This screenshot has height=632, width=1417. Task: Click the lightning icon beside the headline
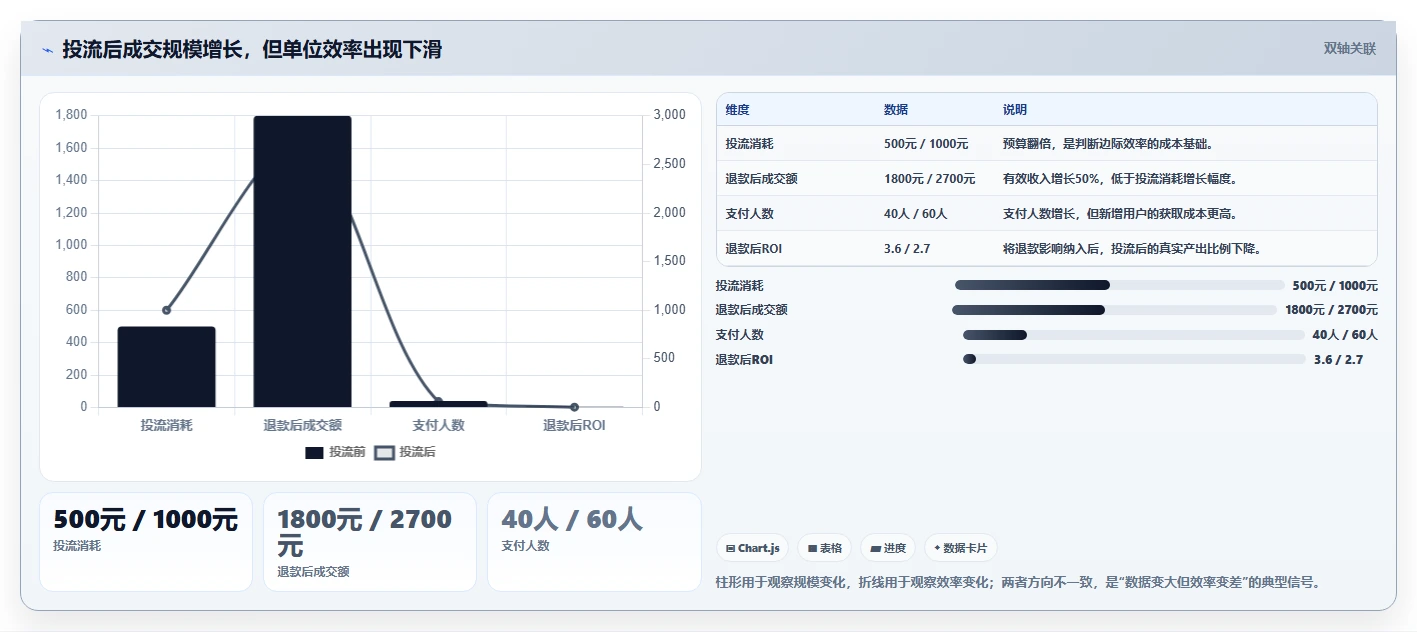click(48, 50)
